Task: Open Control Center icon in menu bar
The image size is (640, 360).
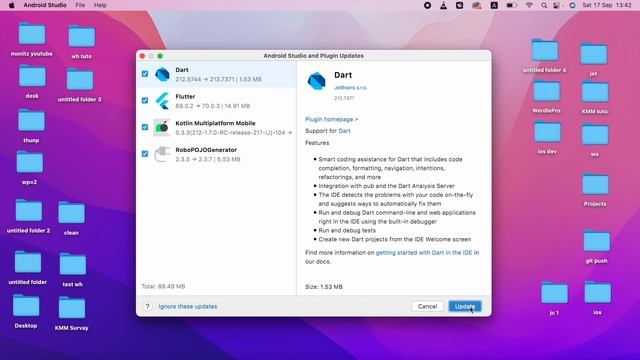Action: (557, 5)
